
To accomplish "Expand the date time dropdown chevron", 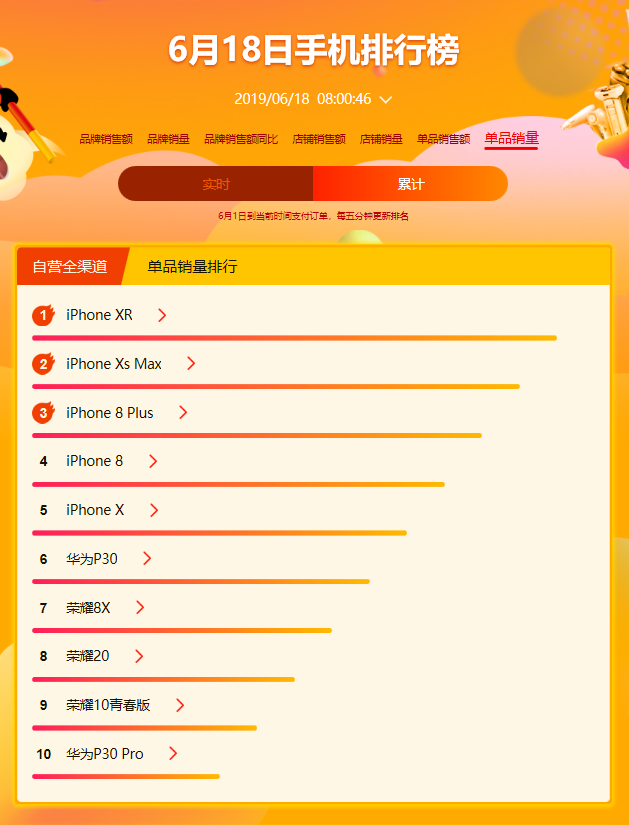I will point(386,99).
